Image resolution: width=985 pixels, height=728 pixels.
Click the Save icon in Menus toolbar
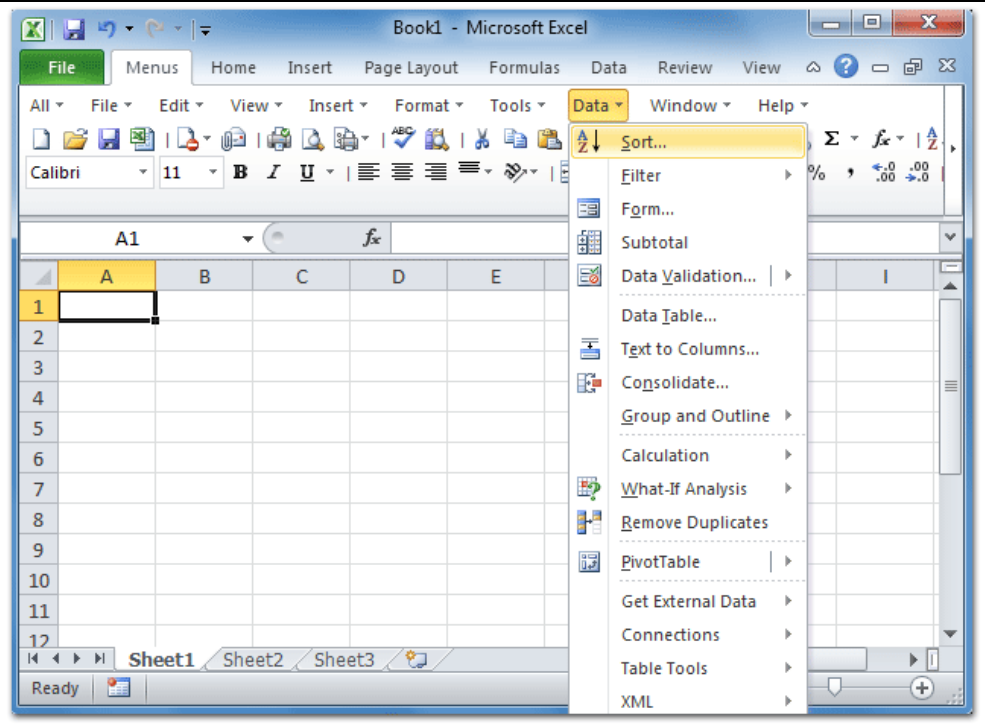point(109,139)
